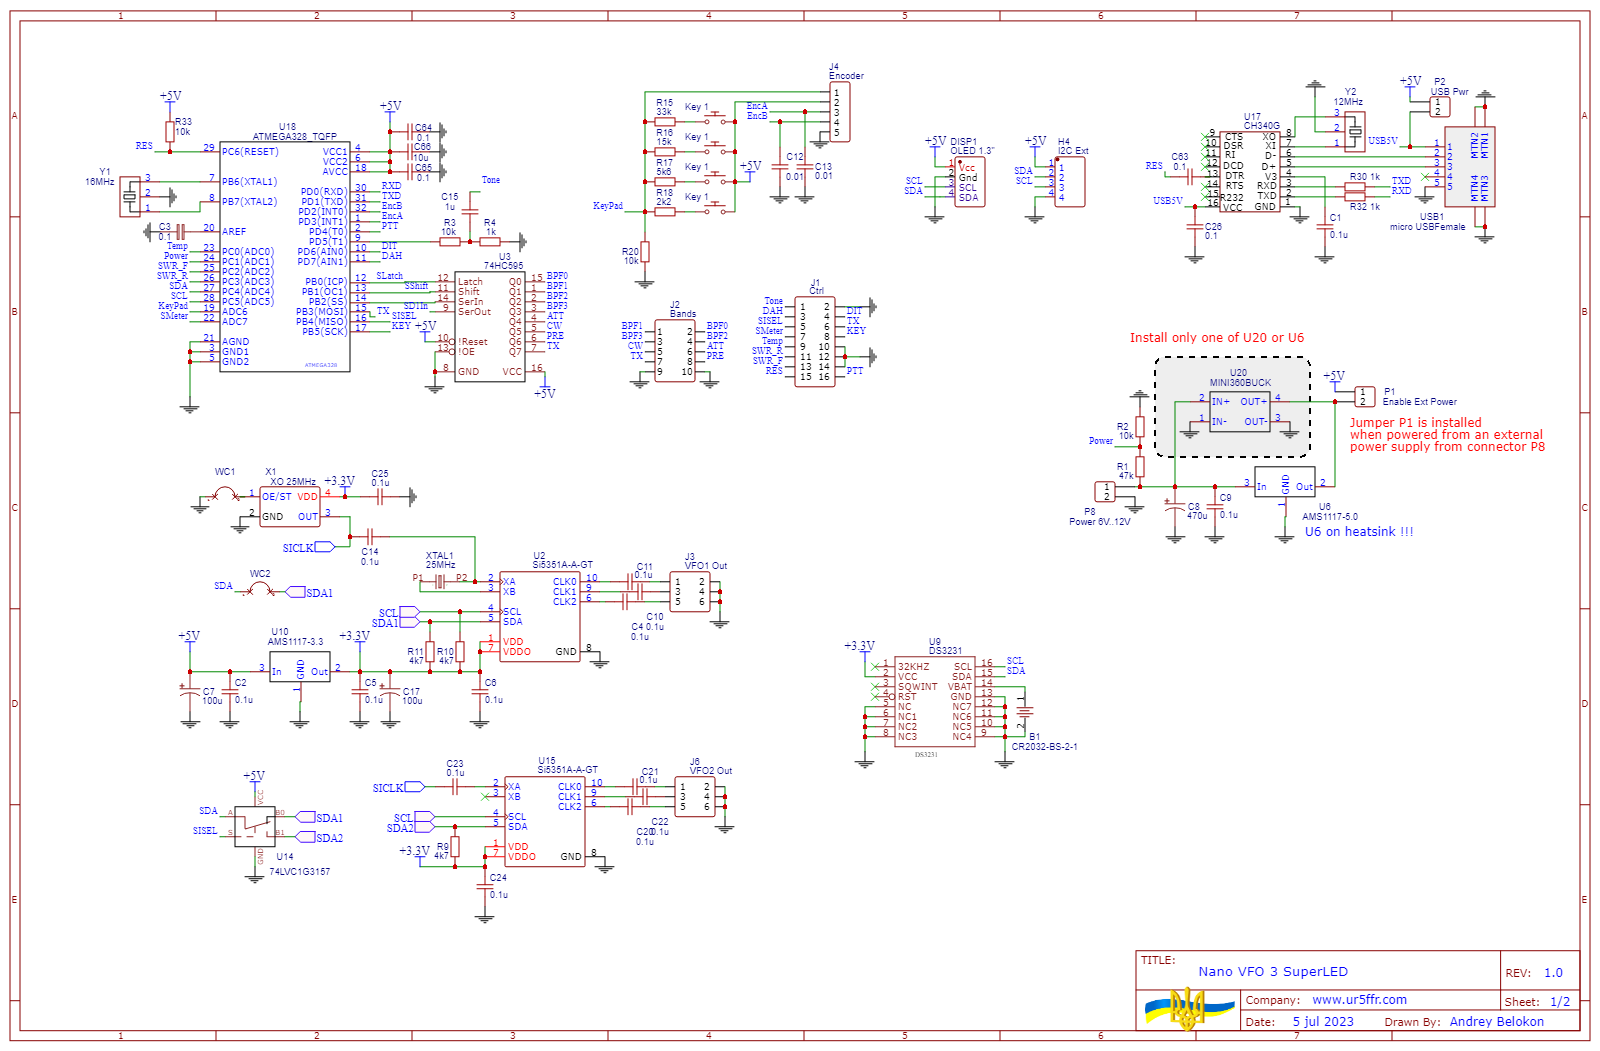Select the '5 jul 2023' date field

point(1323,1021)
